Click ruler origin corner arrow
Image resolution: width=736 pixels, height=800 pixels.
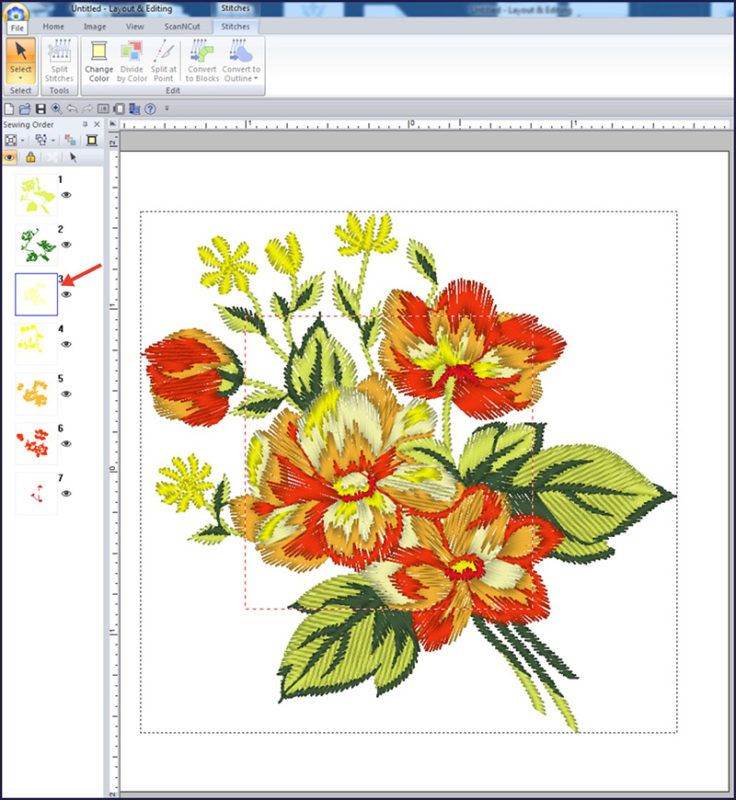(113, 124)
